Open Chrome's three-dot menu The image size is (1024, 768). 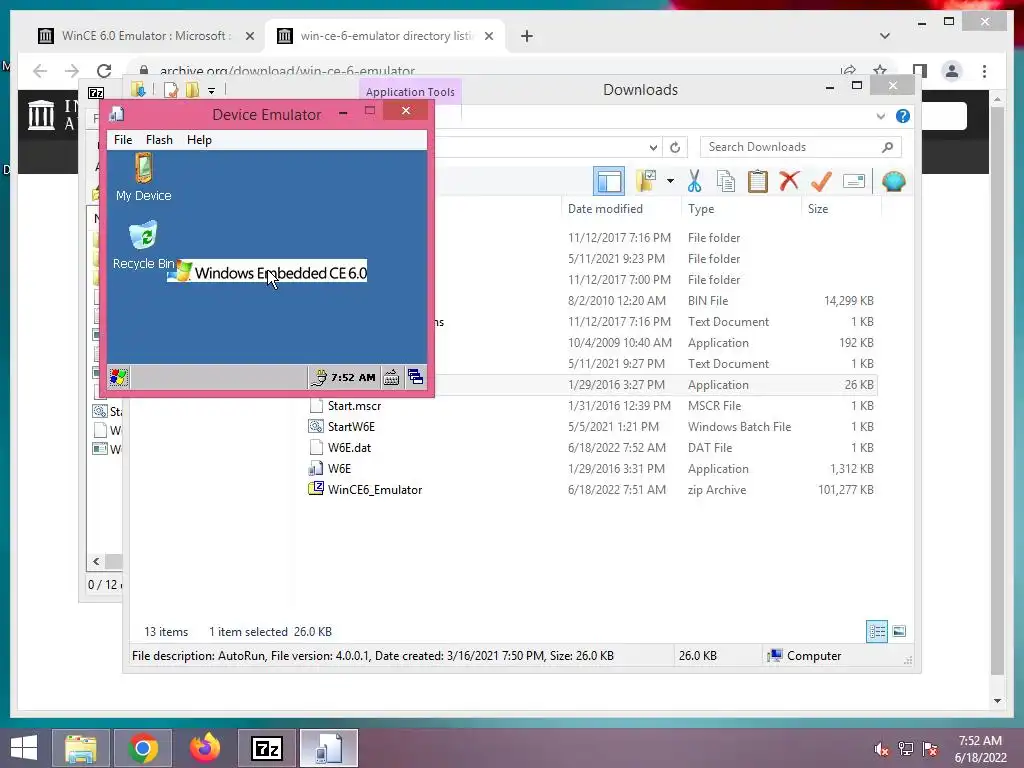pos(984,71)
